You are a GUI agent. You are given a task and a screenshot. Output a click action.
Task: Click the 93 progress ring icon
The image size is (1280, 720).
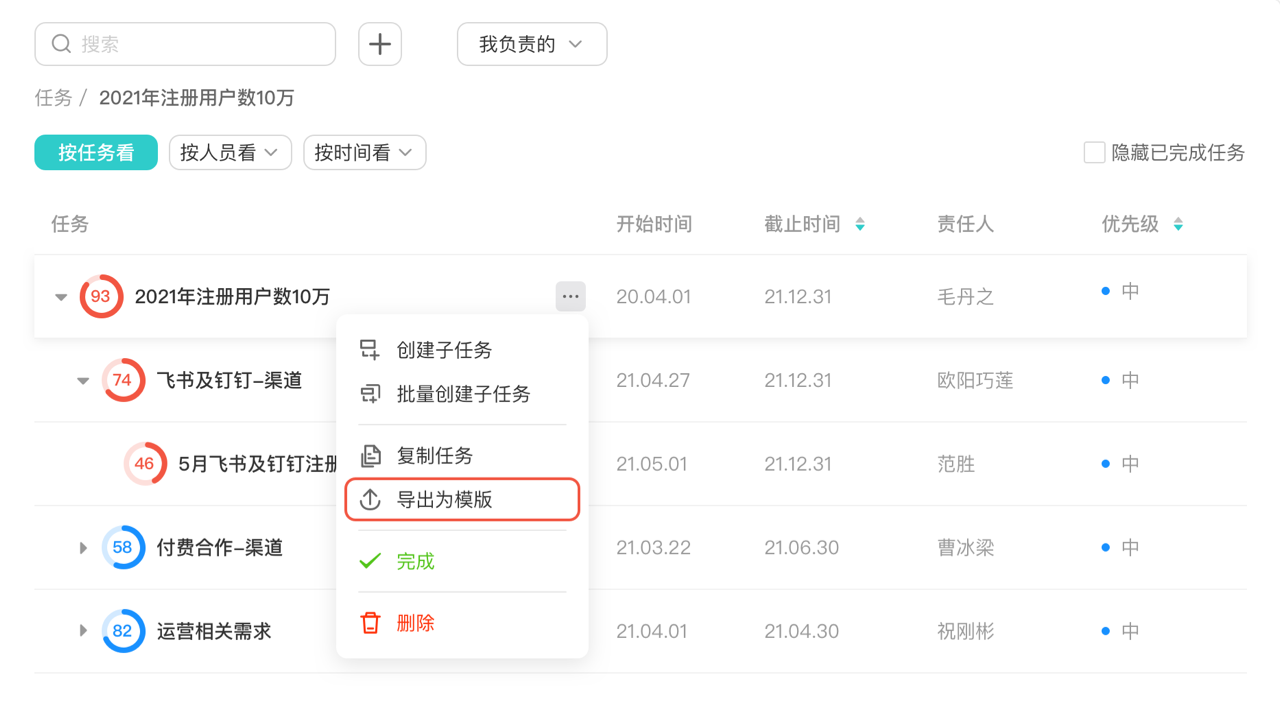tap(101, 296)
